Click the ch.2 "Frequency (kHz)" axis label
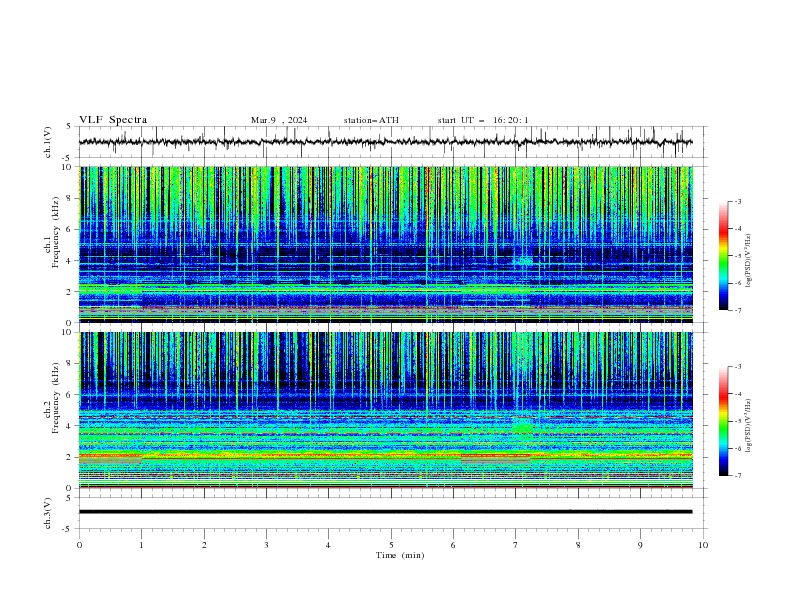 [55, 398]
